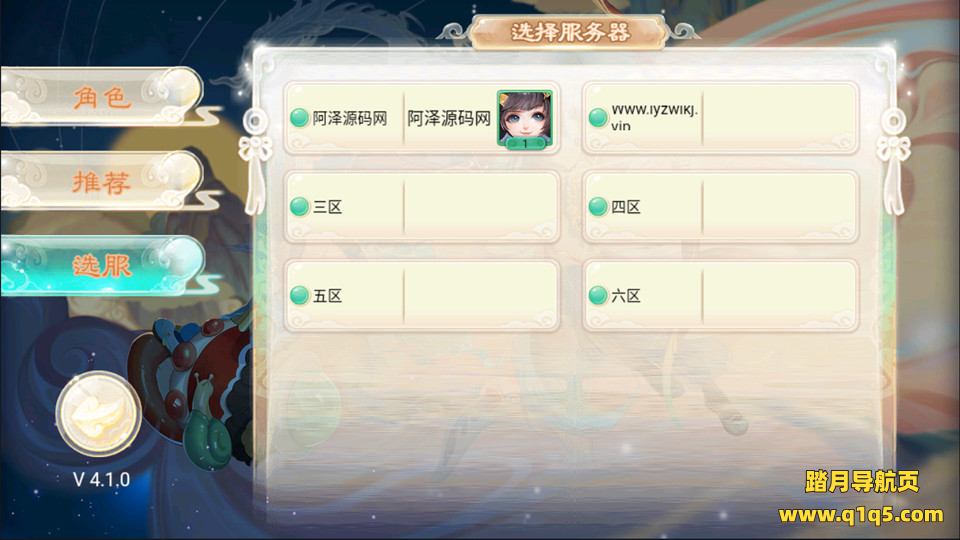The height and width of the screenshot is (540, 960).
Task: Switch to the 推荐 tab
Action: (x=102, y=181)
